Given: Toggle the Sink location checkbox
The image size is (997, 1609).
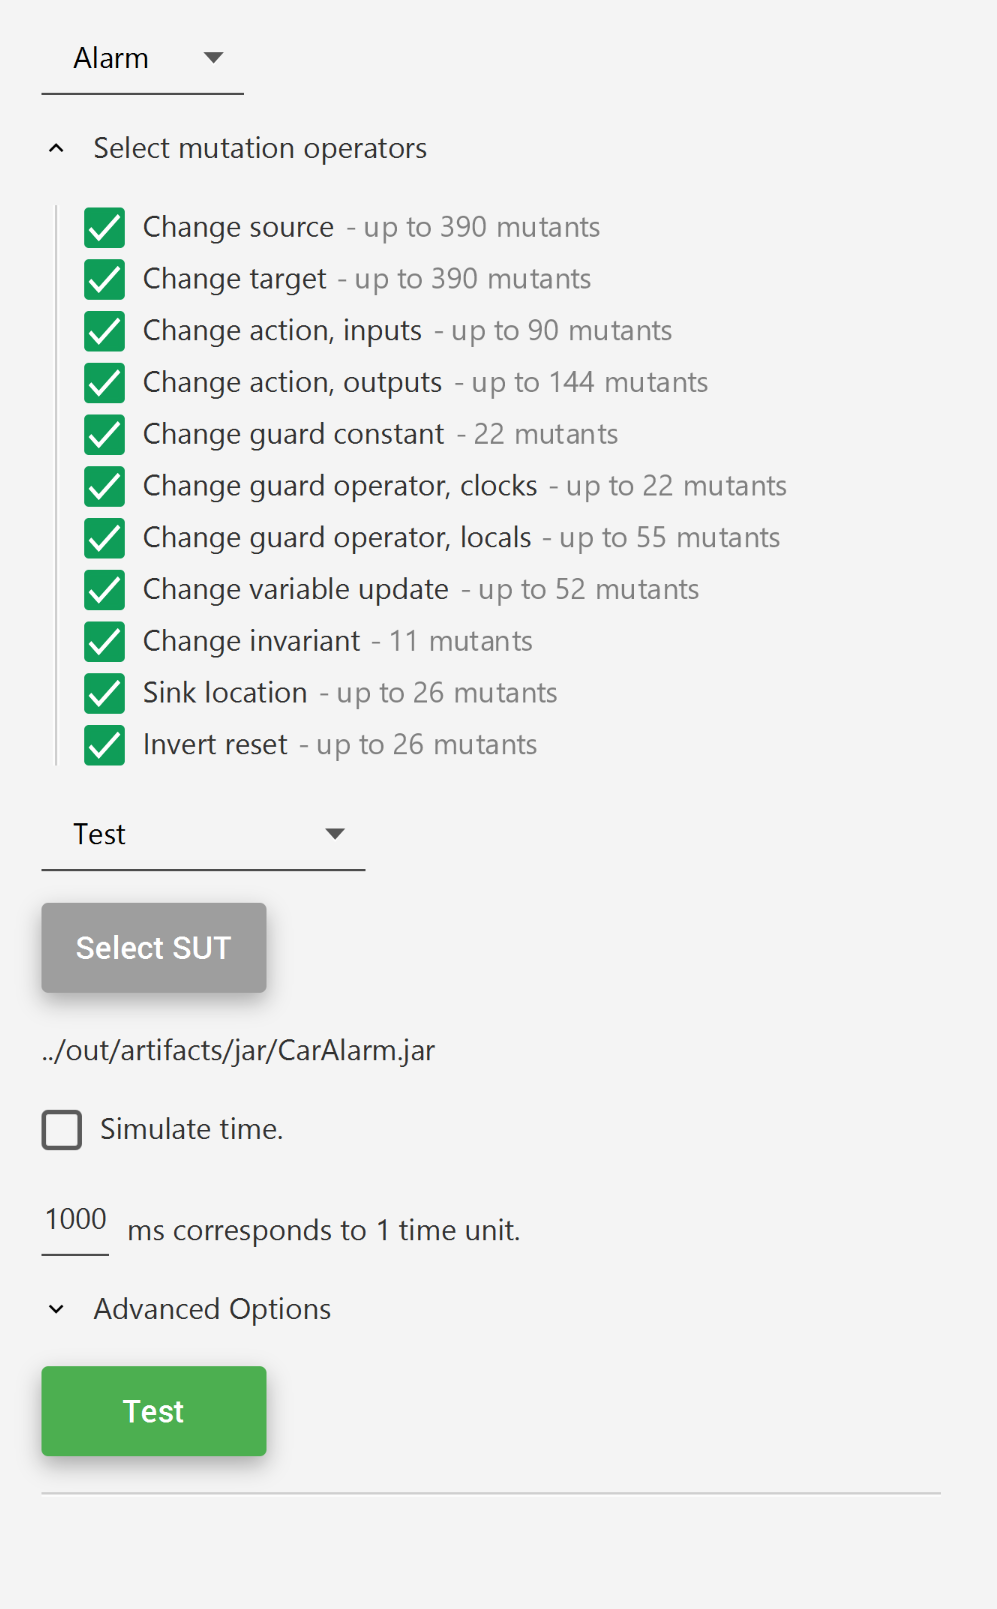Looking at the screenshot, I should click(x=105, y=693).
